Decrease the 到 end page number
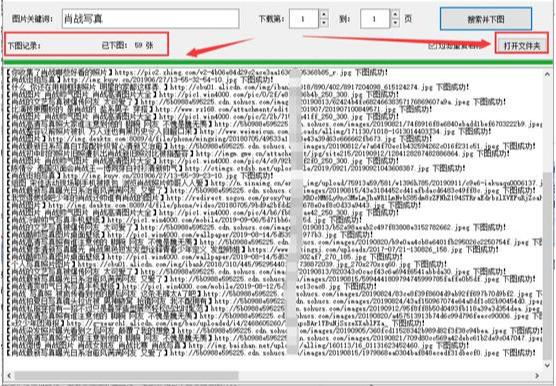Viewport: 556px width, 386px height. click(395, 23)
